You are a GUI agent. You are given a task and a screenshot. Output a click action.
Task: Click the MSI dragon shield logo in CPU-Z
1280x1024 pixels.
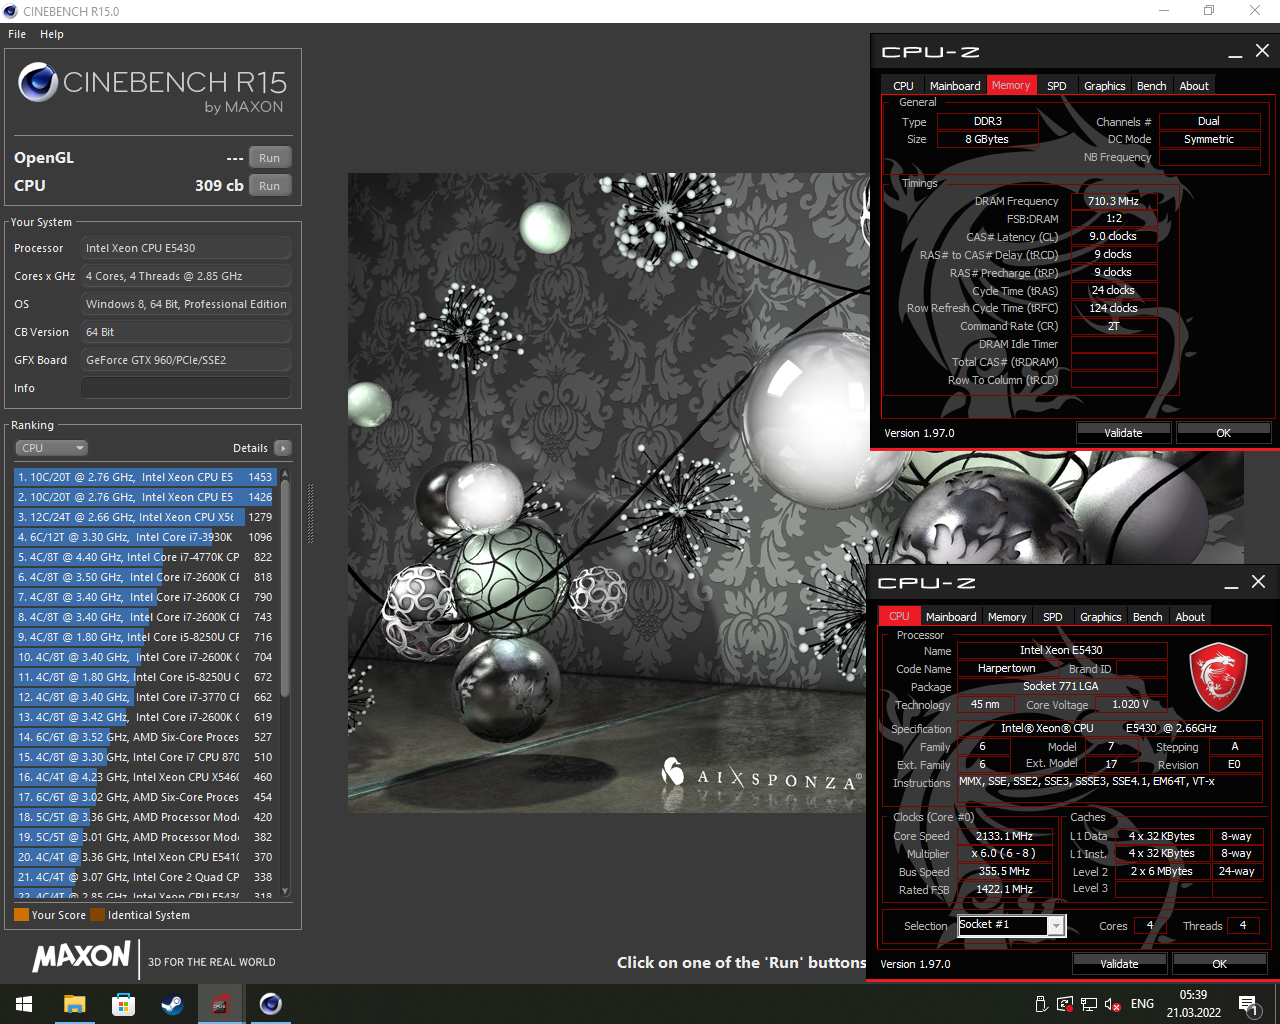click(x=1218, y=678)
